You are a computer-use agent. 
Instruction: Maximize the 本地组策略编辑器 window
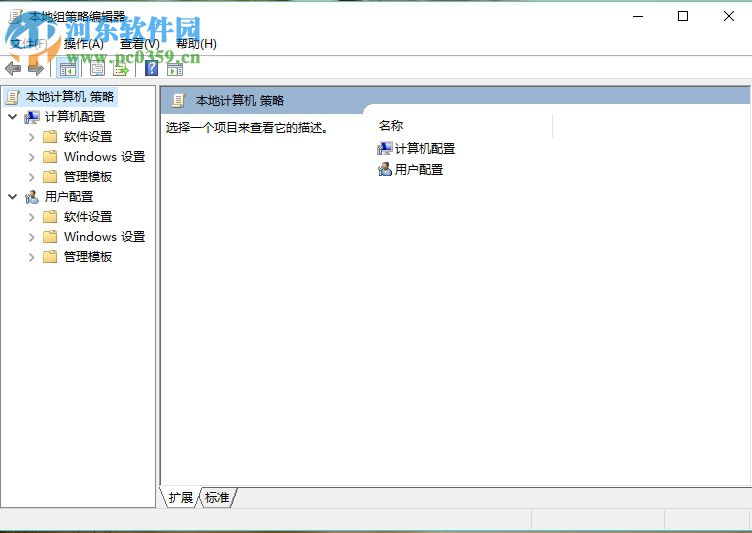683,16
